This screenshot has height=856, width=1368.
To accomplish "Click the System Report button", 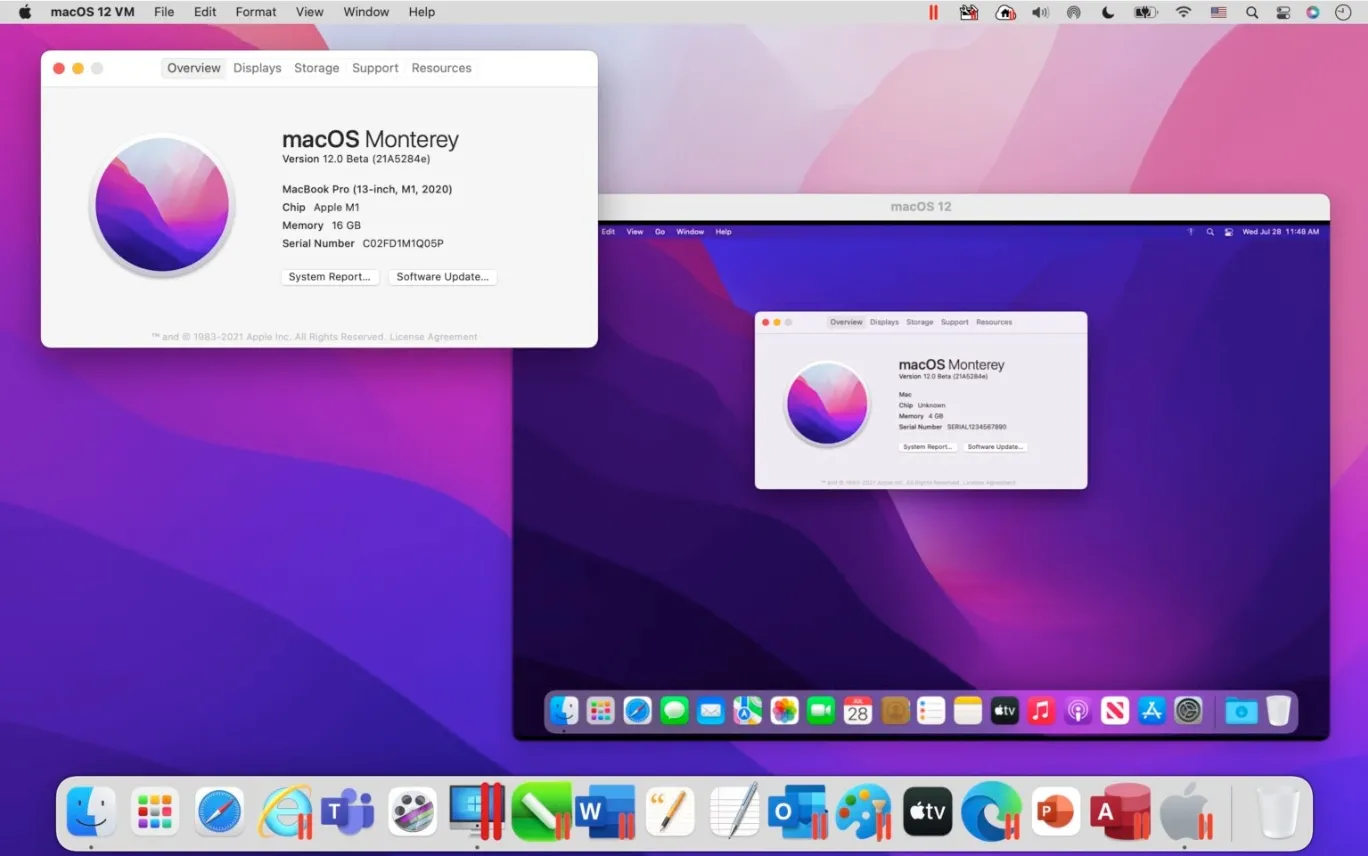I will click(329, 277).
